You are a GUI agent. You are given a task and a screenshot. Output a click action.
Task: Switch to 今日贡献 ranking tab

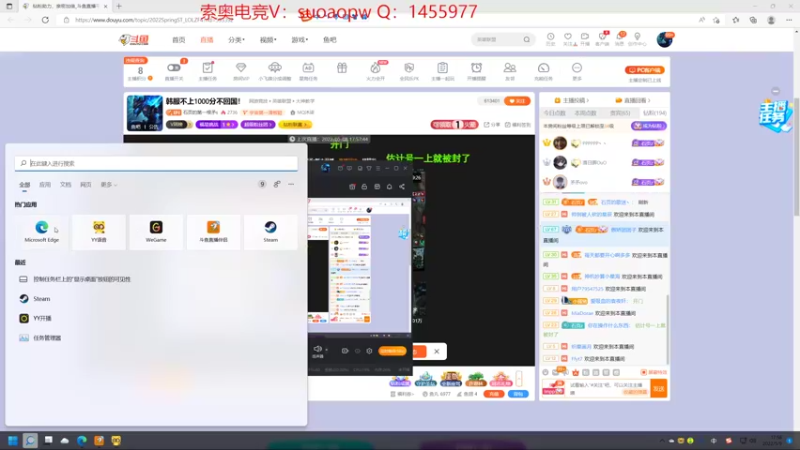coord(555,113)
